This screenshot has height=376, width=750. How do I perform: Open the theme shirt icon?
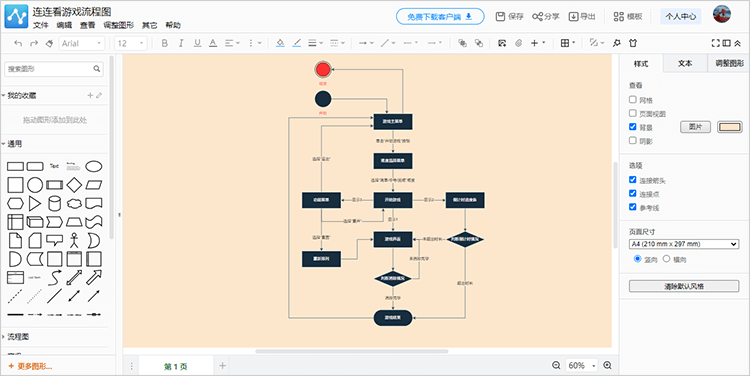point(633,43)
